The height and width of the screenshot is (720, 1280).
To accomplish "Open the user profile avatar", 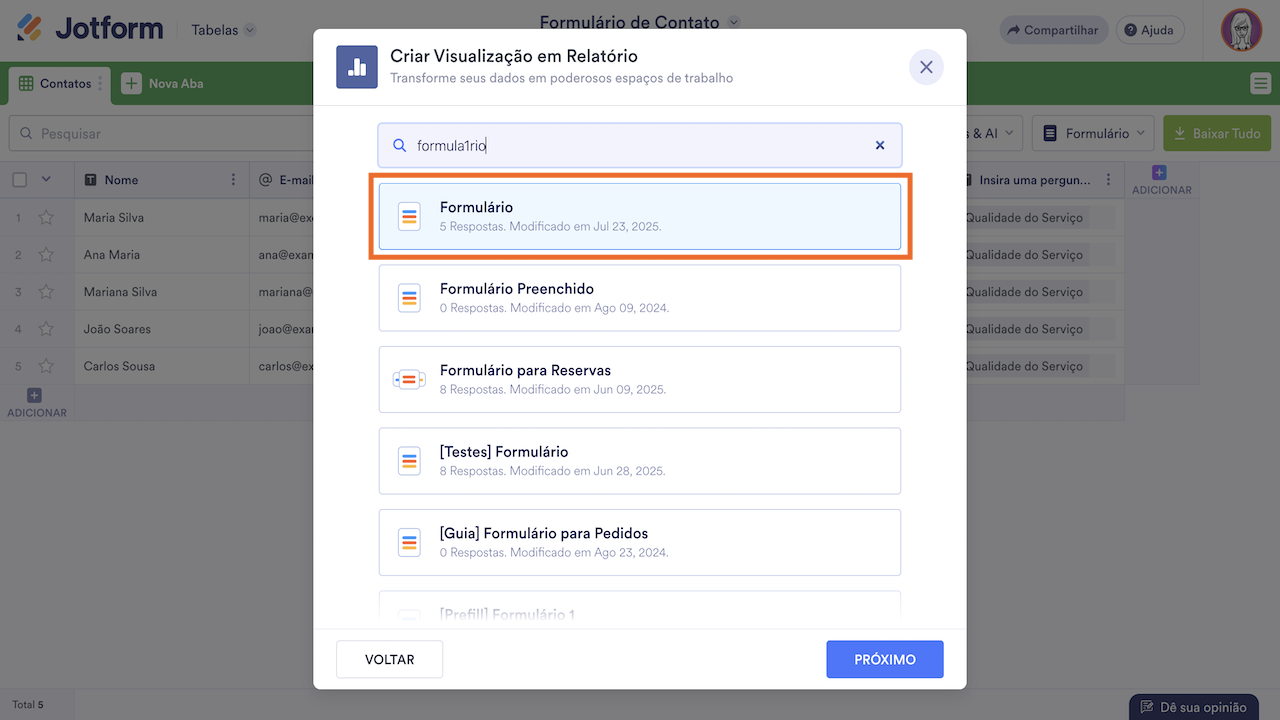I will (1241, 30).
